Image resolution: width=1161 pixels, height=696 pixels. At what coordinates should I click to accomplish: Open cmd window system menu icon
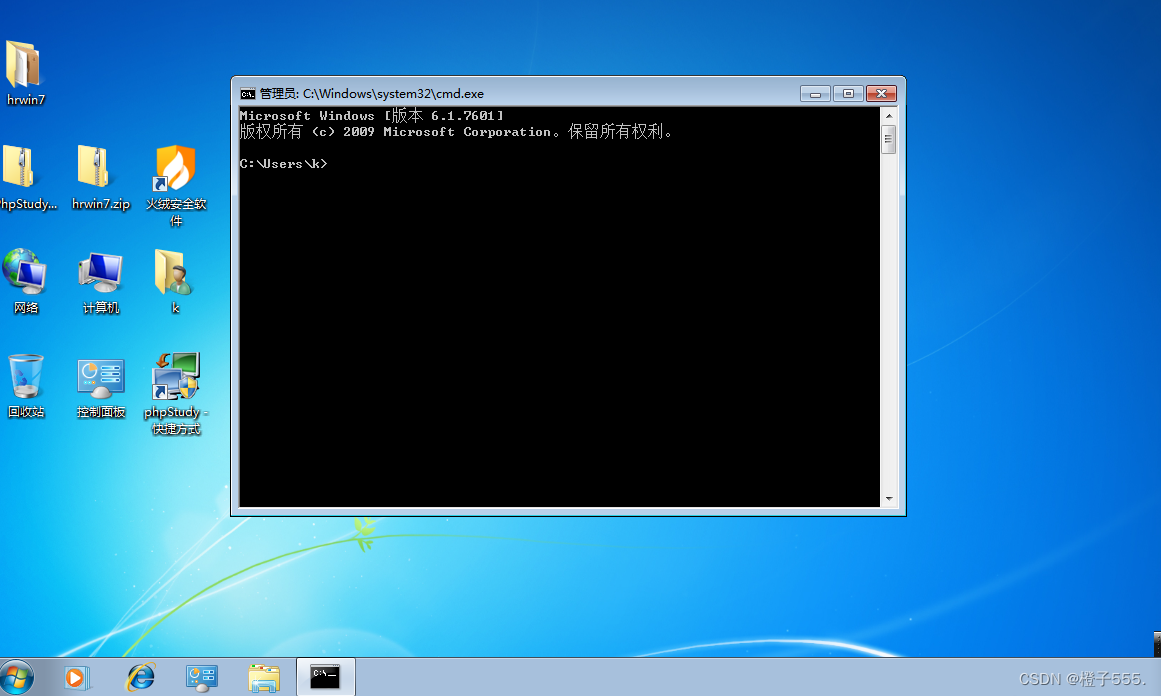click(247, 94)
